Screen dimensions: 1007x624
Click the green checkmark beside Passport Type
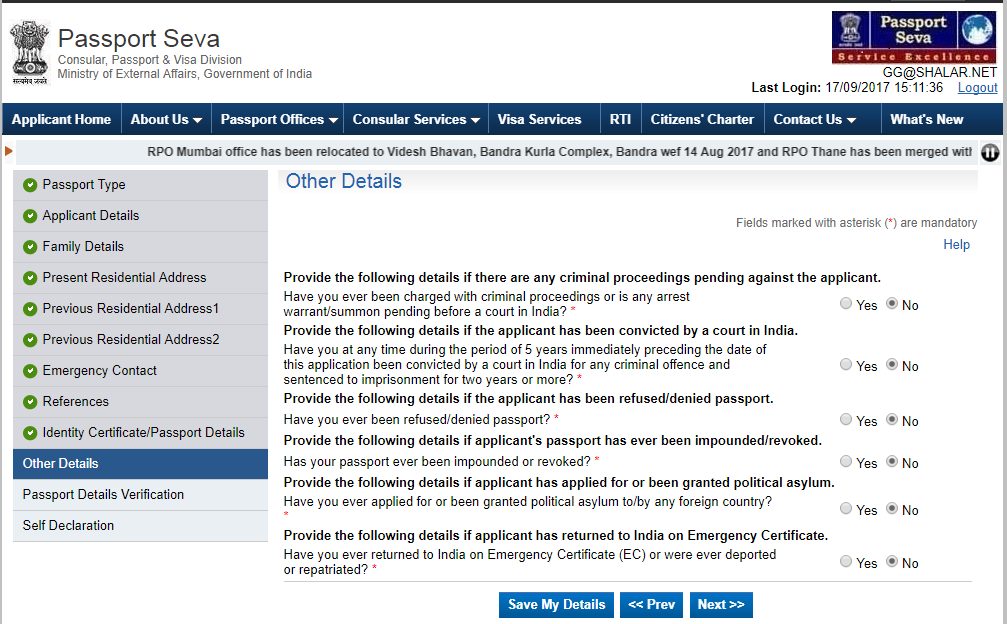tap(29, 185)
